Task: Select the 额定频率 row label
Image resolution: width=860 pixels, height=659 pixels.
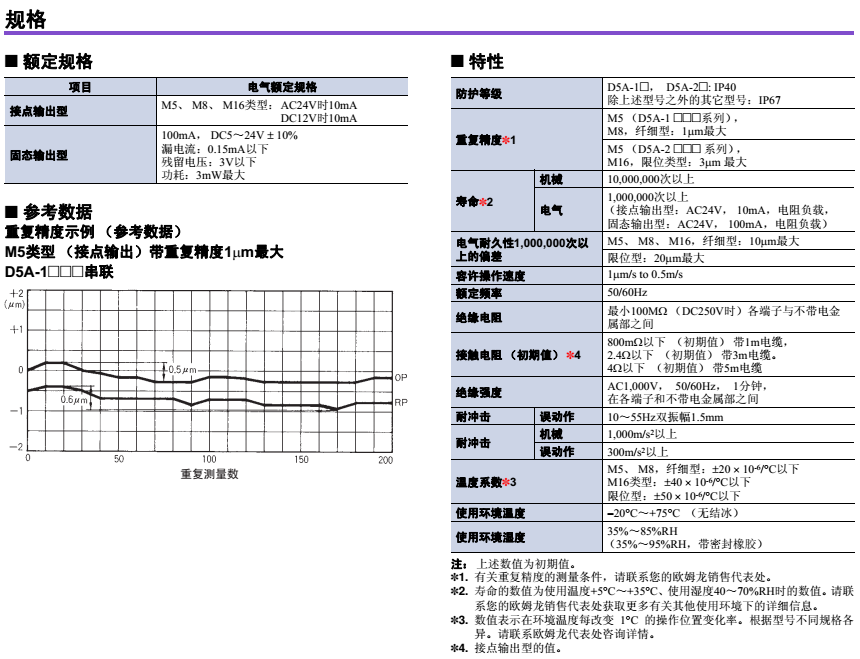Action: pyautogui.click(x=479, y=294)
